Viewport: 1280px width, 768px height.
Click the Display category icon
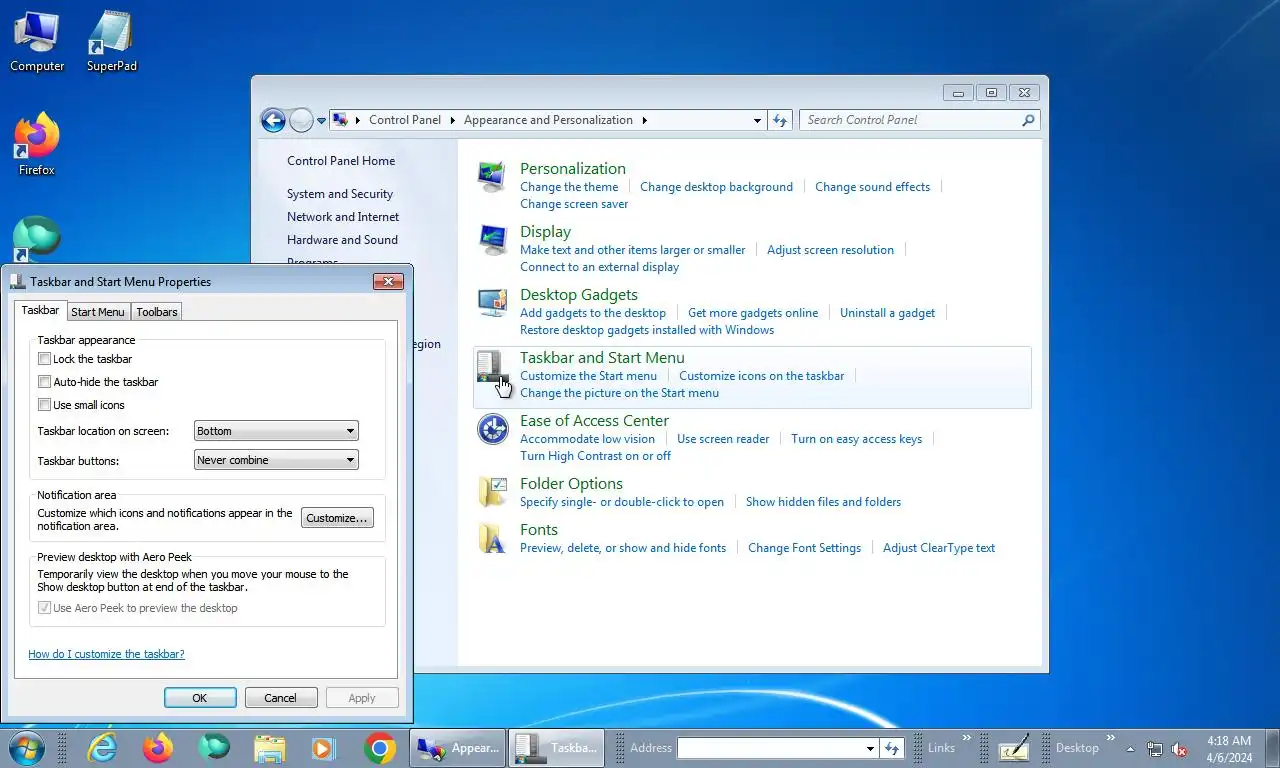[x=492, y=240]
